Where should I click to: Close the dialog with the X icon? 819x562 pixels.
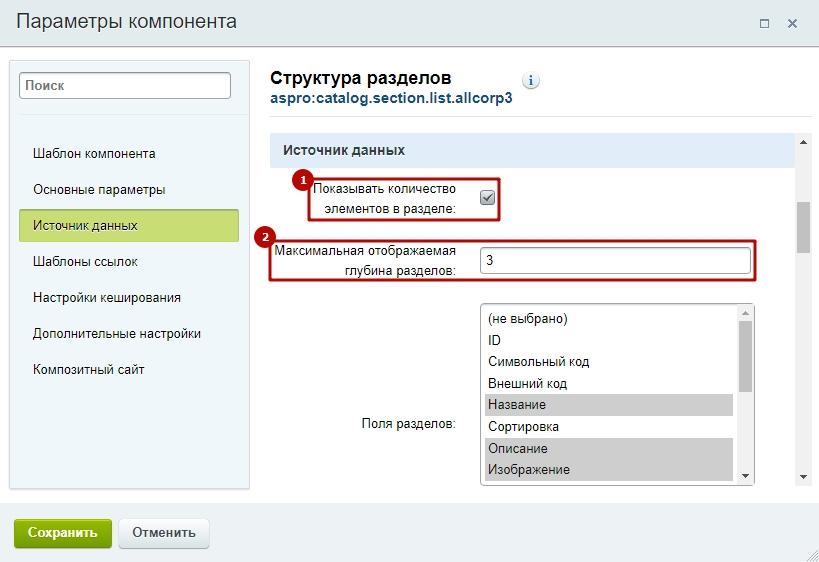click(792, 24)
